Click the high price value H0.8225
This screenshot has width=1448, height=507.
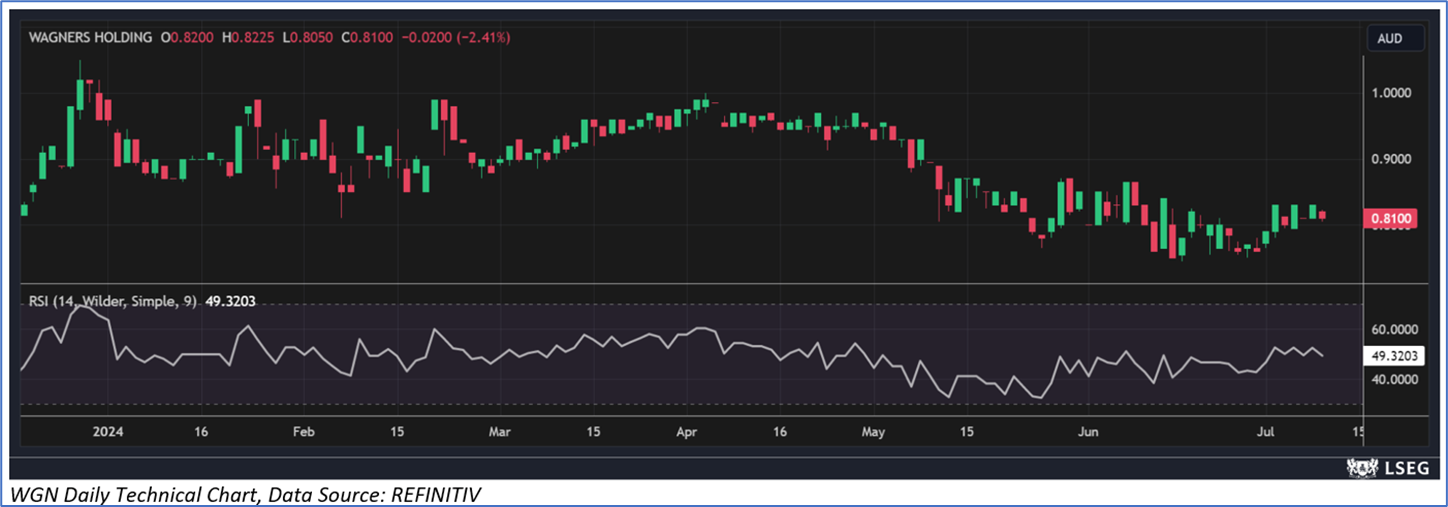(248, 37)
